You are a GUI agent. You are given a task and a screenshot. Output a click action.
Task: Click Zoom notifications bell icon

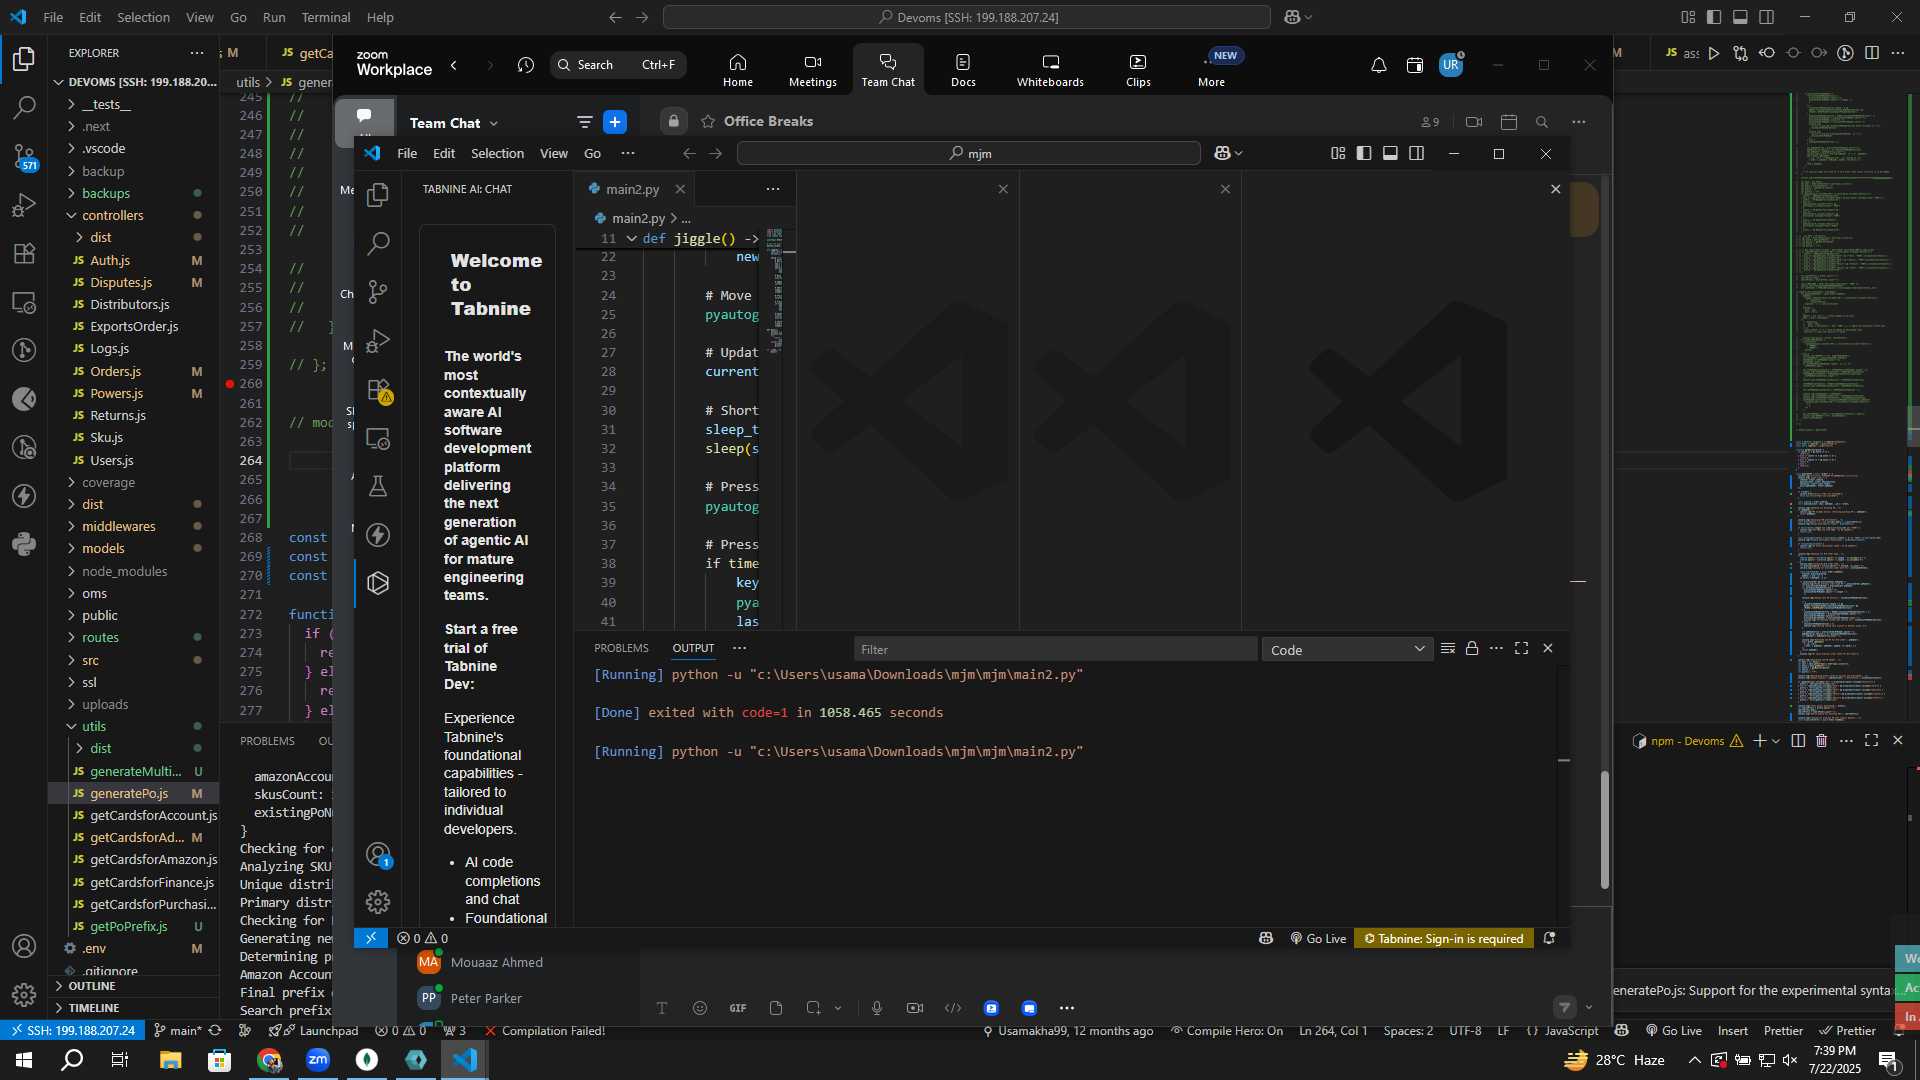(1378, 65)
